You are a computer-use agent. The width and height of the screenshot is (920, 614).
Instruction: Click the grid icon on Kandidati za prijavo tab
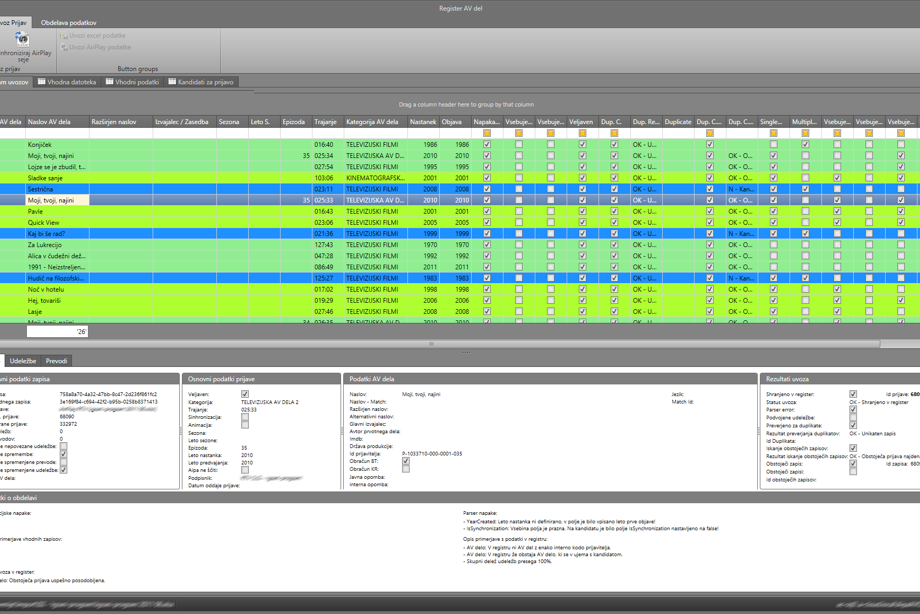[x=172, y=82]
